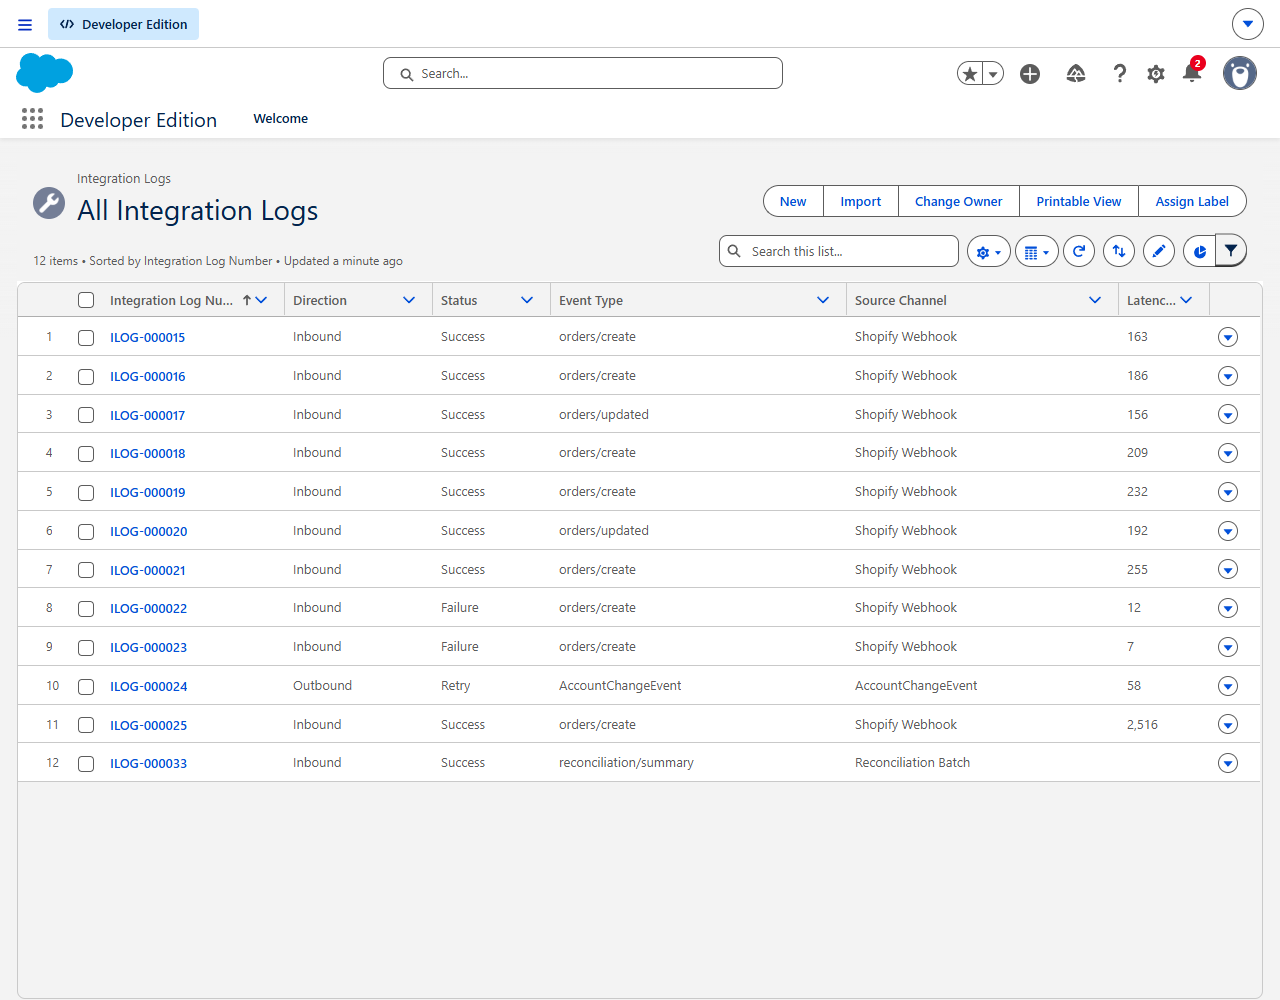
Task: Open the ILOG-000017 record link
Action: click(148, 415)
